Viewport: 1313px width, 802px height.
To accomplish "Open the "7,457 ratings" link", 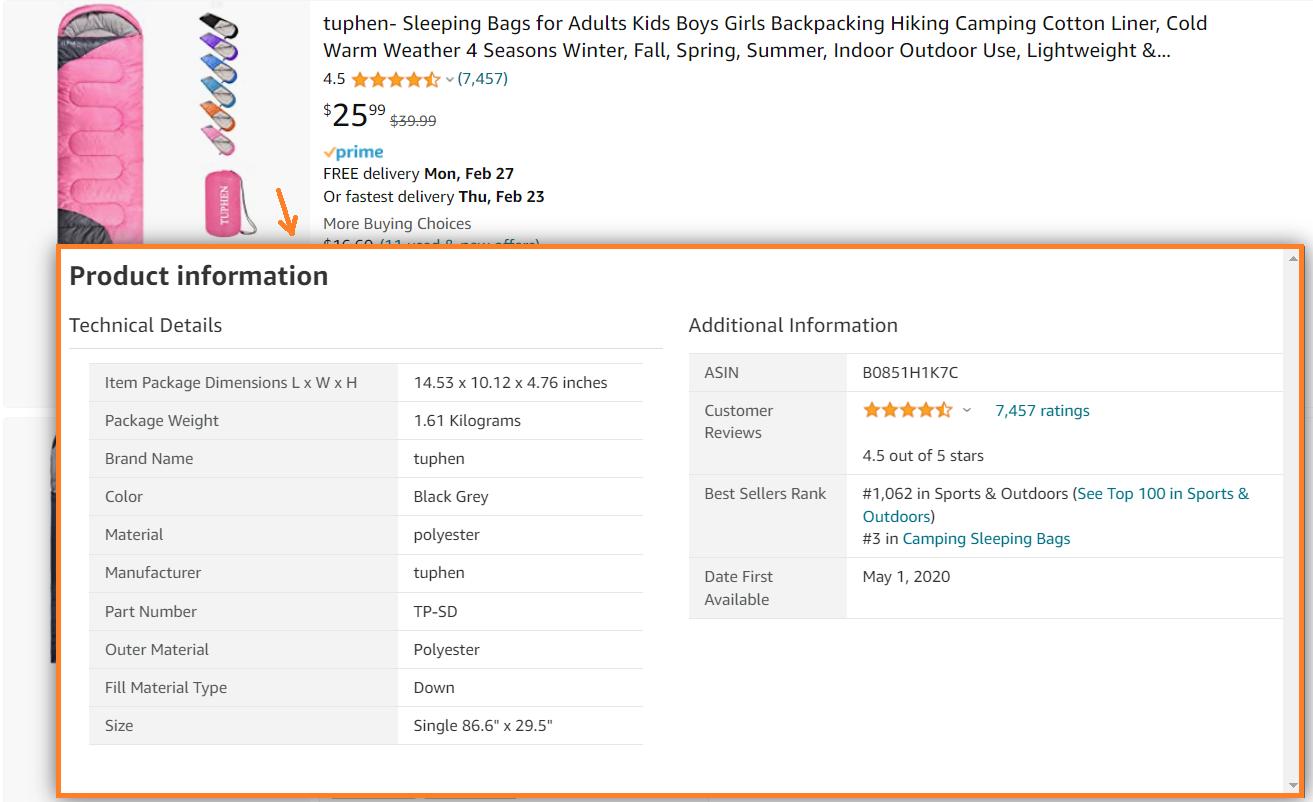I will (x=1042, y=410).
